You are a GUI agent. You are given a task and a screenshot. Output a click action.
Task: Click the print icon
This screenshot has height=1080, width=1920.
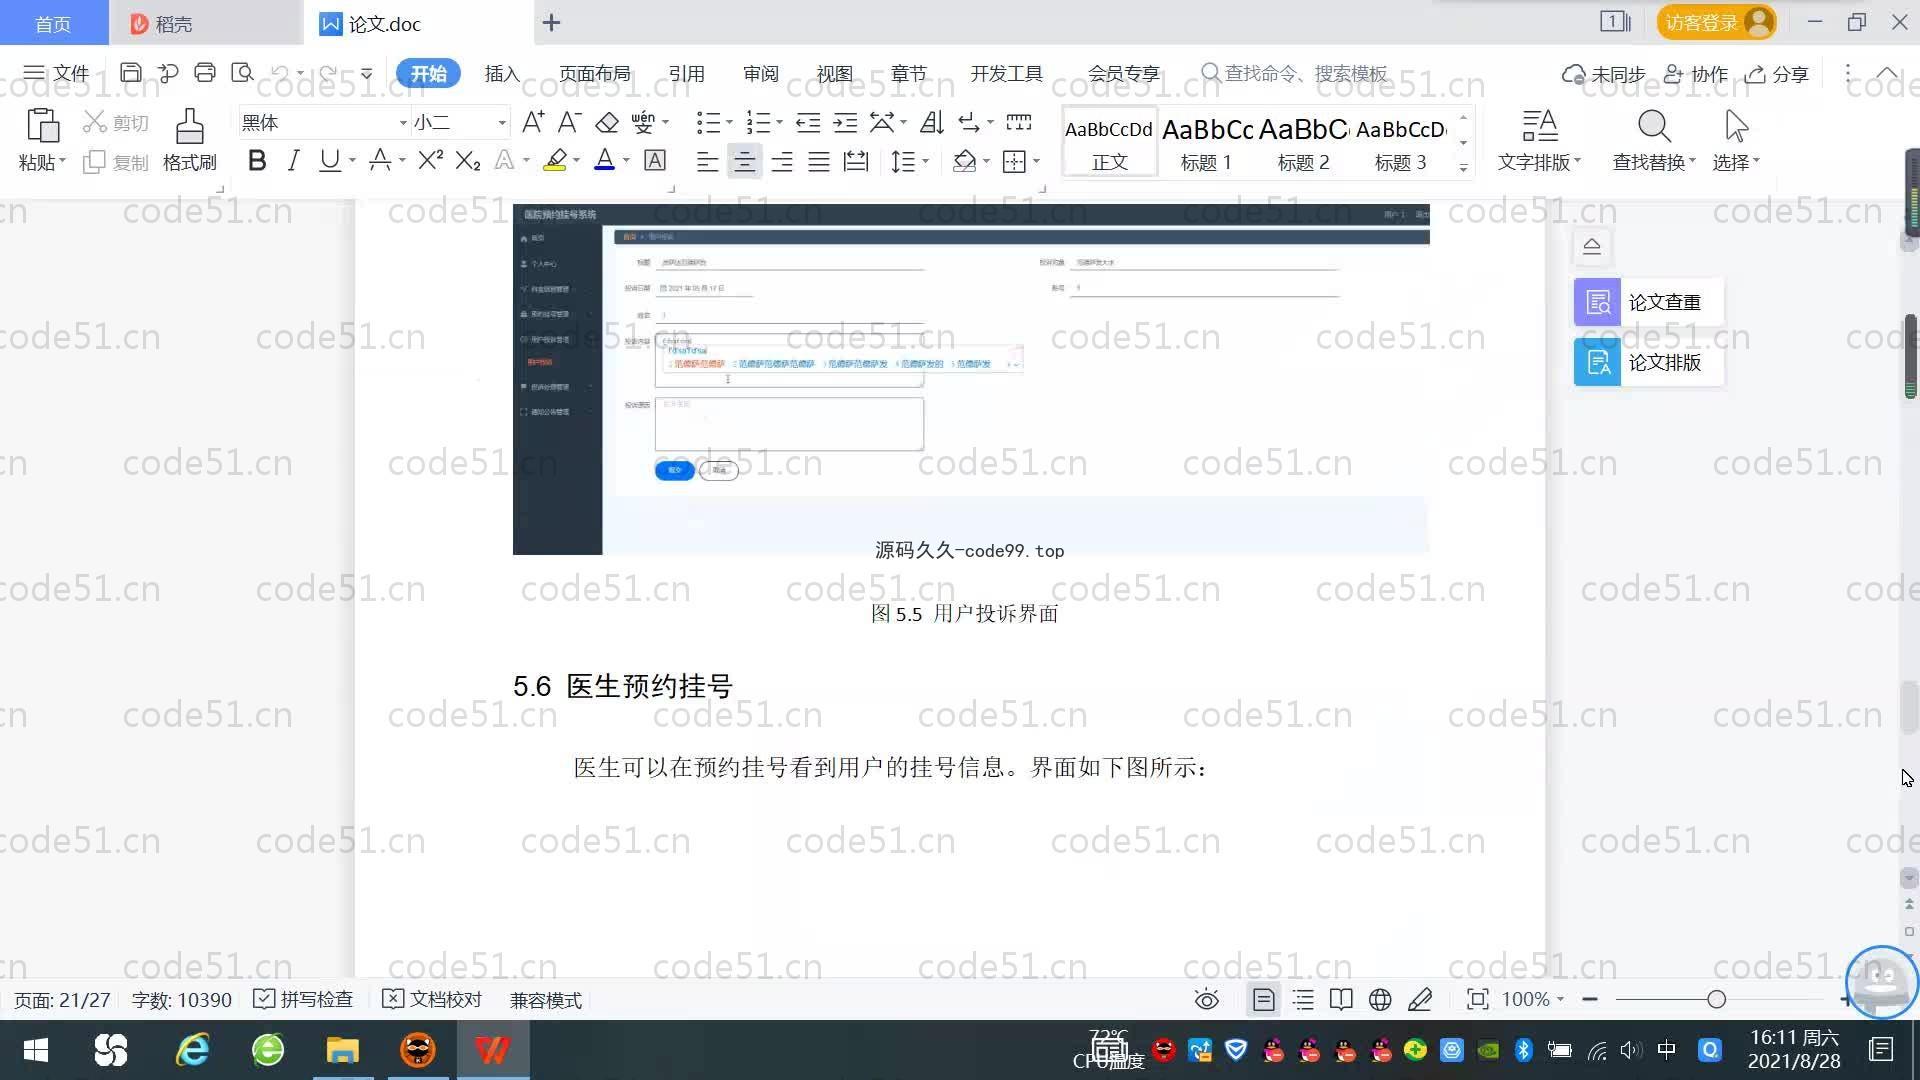click(x=205, y=72)
